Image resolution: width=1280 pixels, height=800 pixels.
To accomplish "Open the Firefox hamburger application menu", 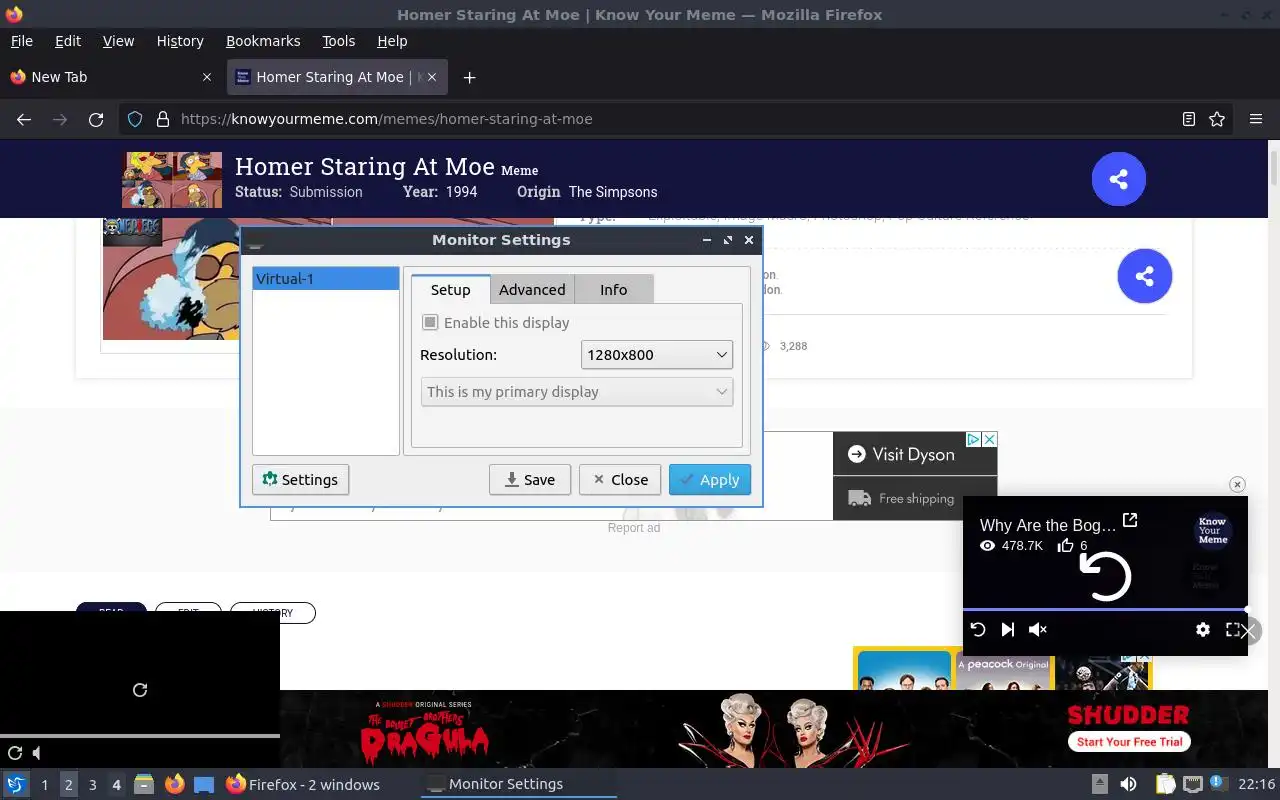I will click(x=1256, y=119).
